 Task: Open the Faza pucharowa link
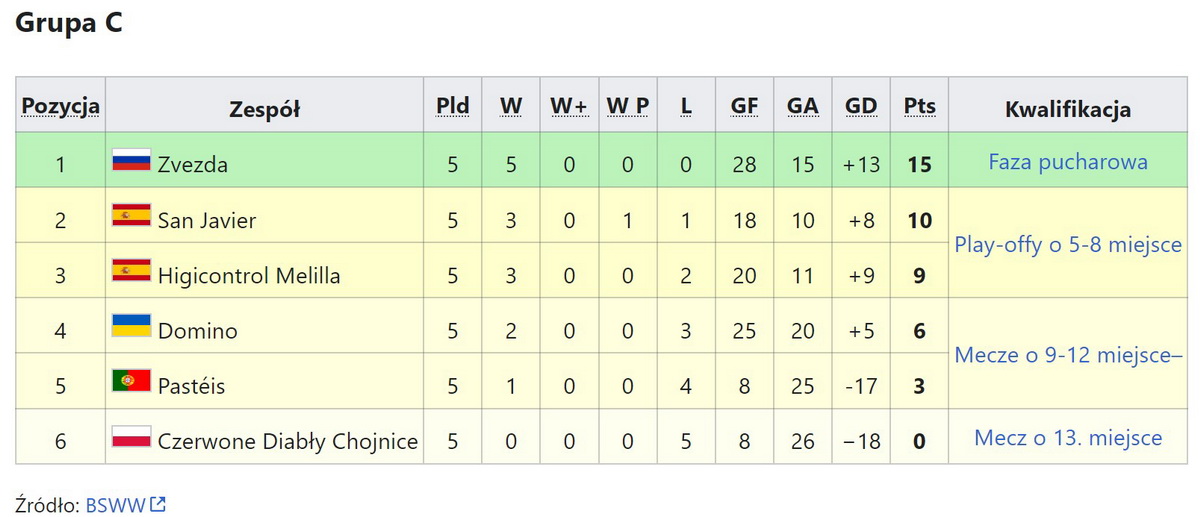(x=1067, y=162)
